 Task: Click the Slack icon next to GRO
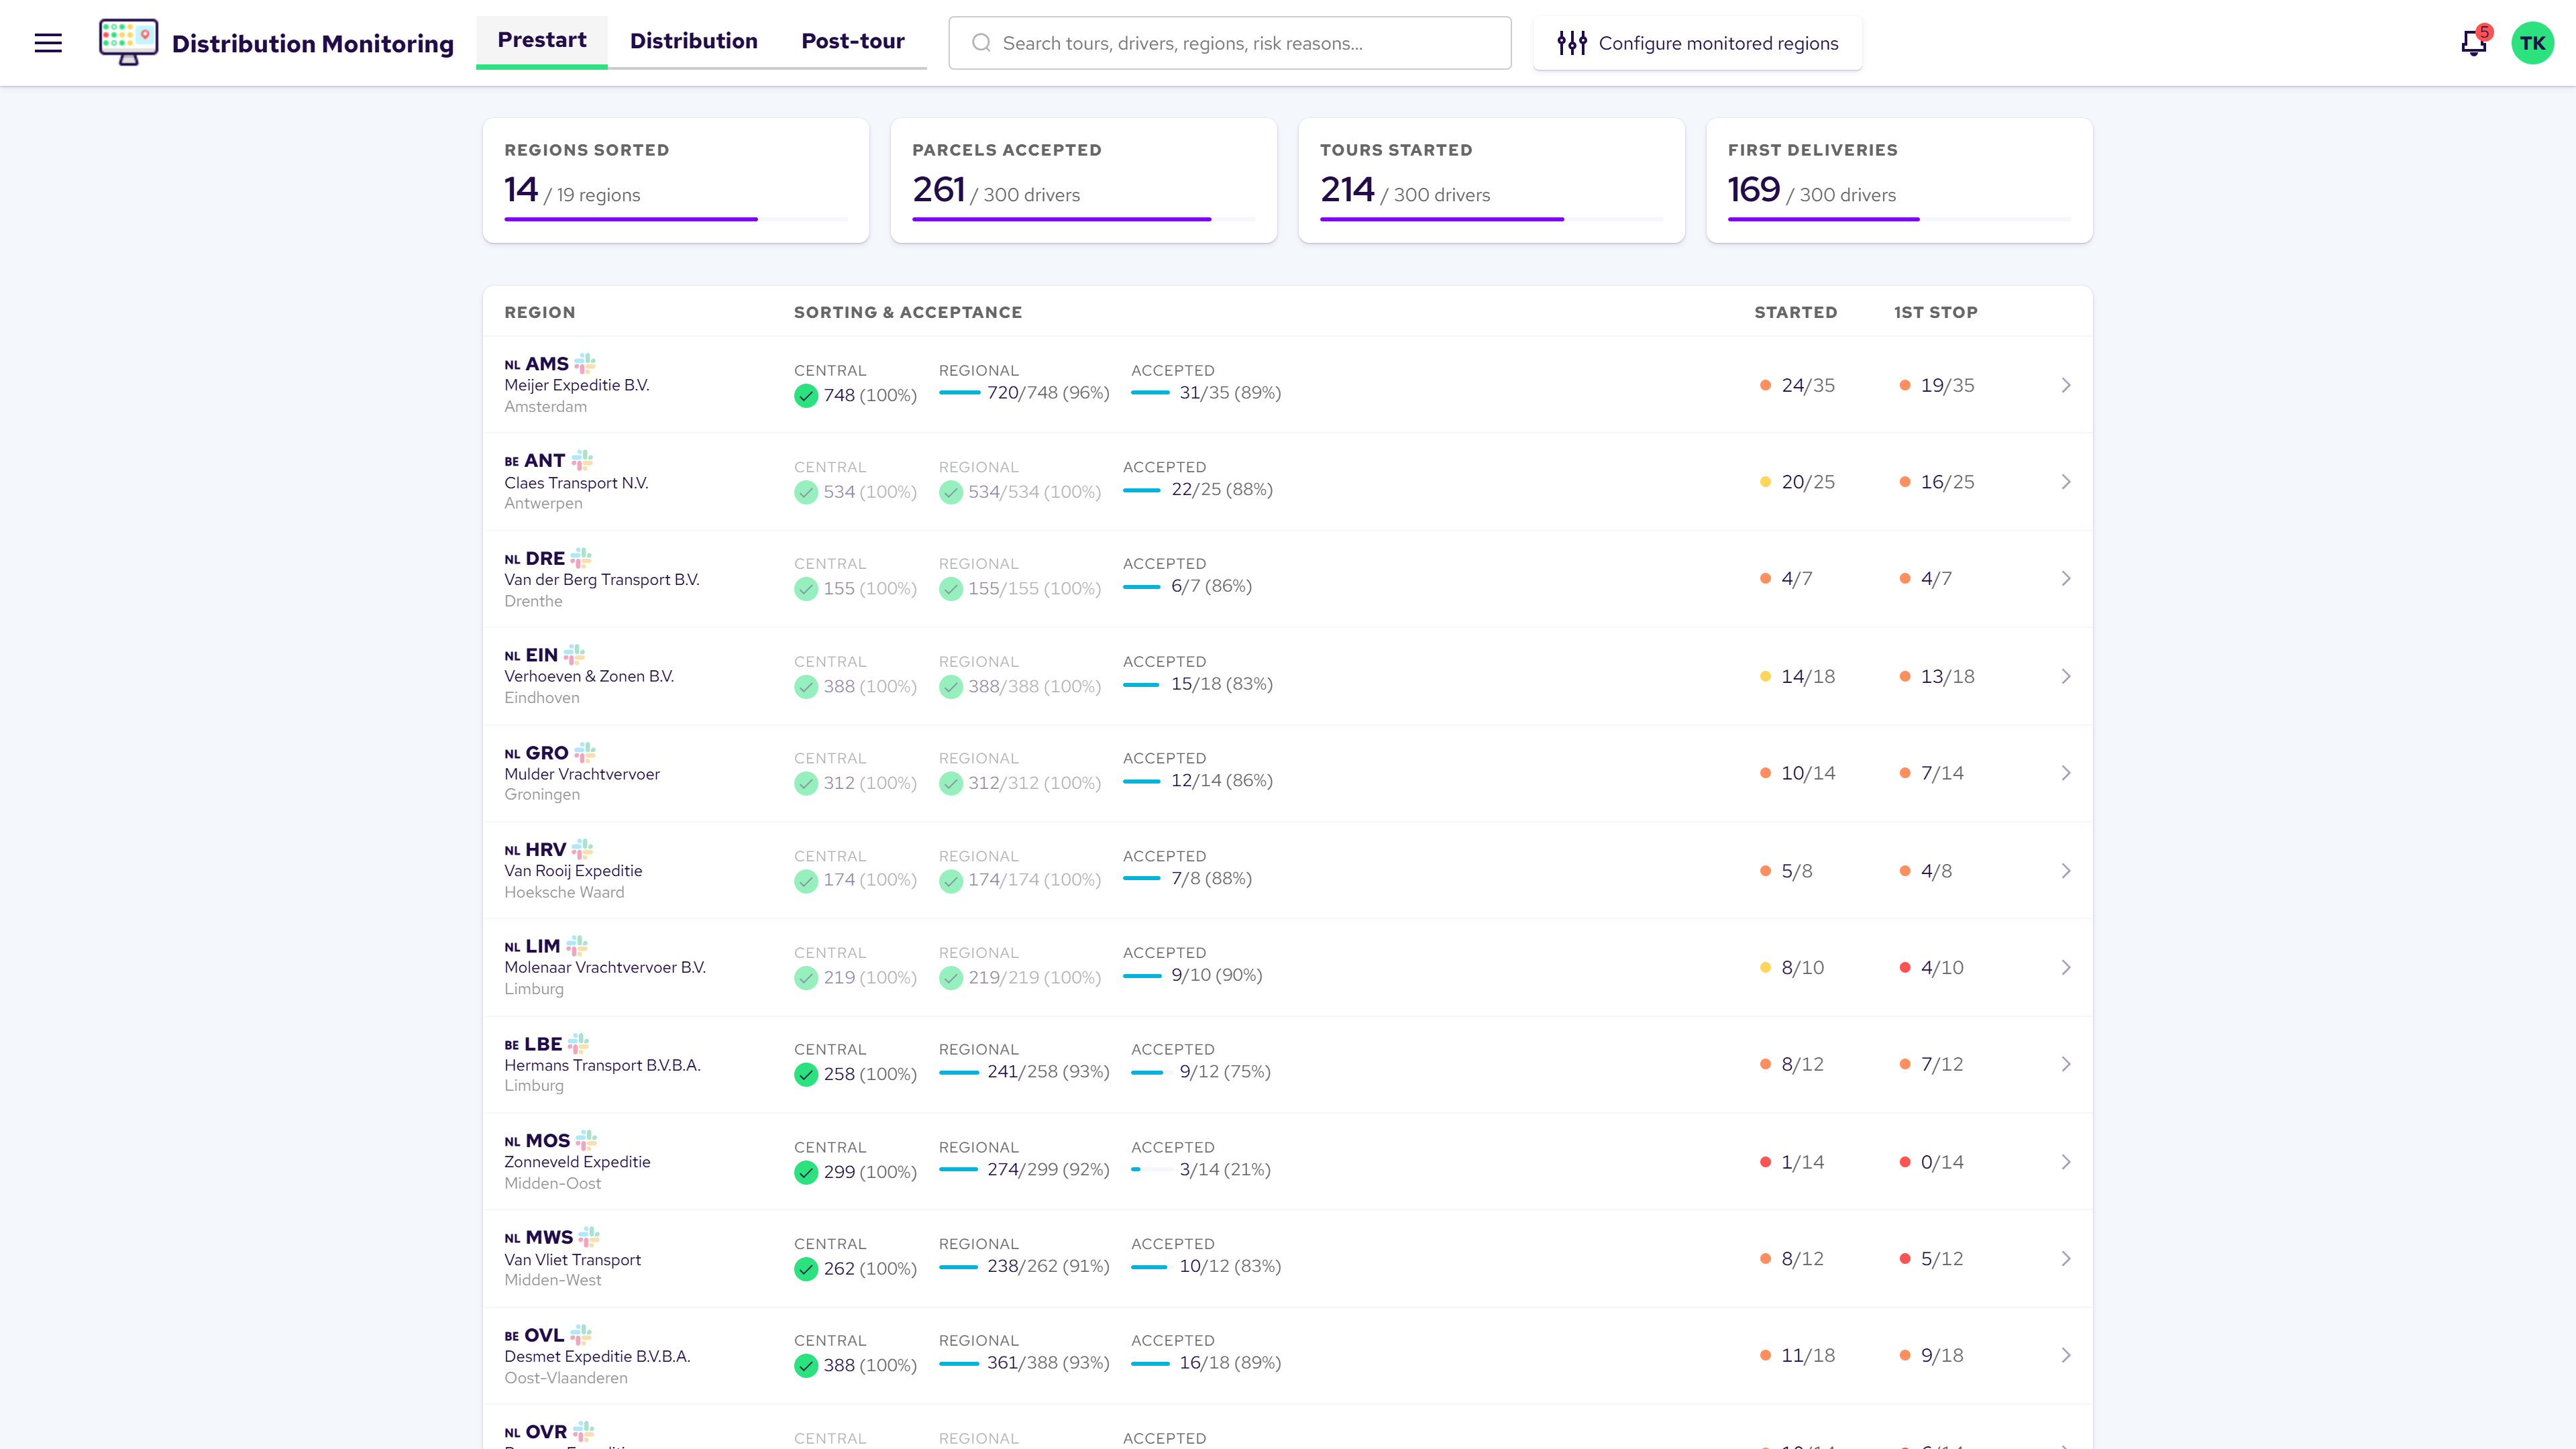pos(585,752)
